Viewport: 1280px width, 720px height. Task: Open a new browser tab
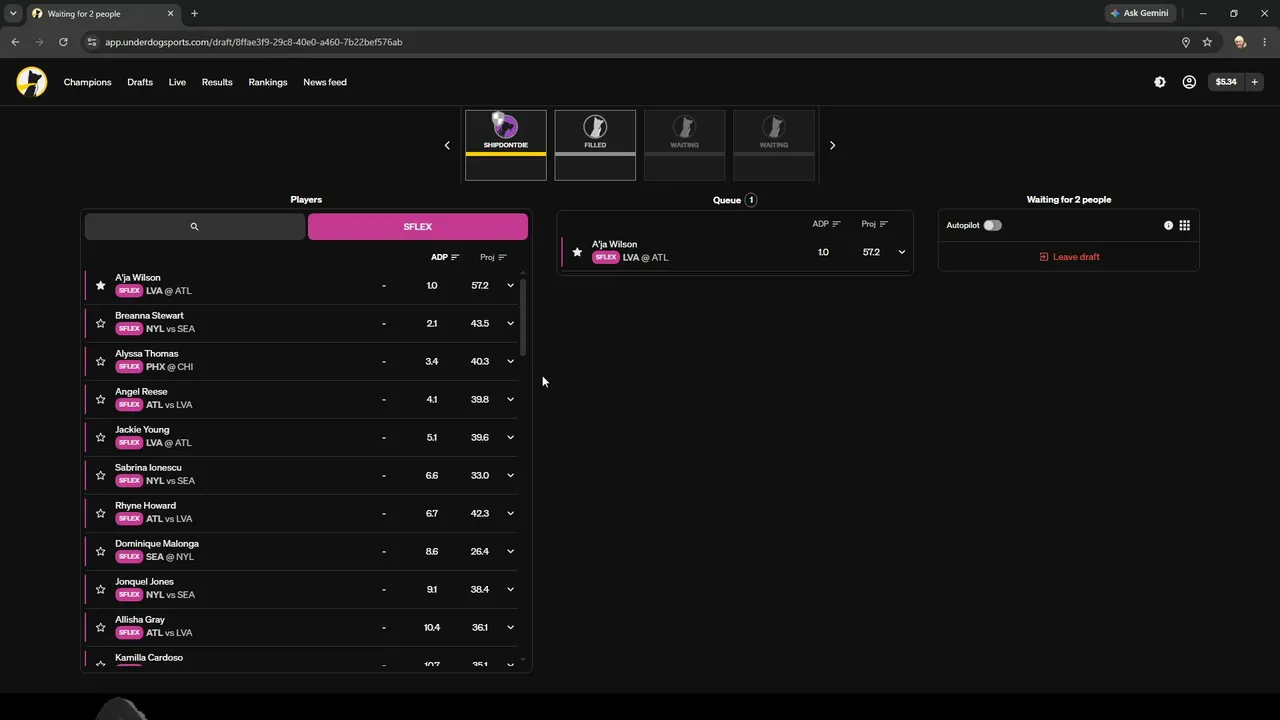point(194,13)
